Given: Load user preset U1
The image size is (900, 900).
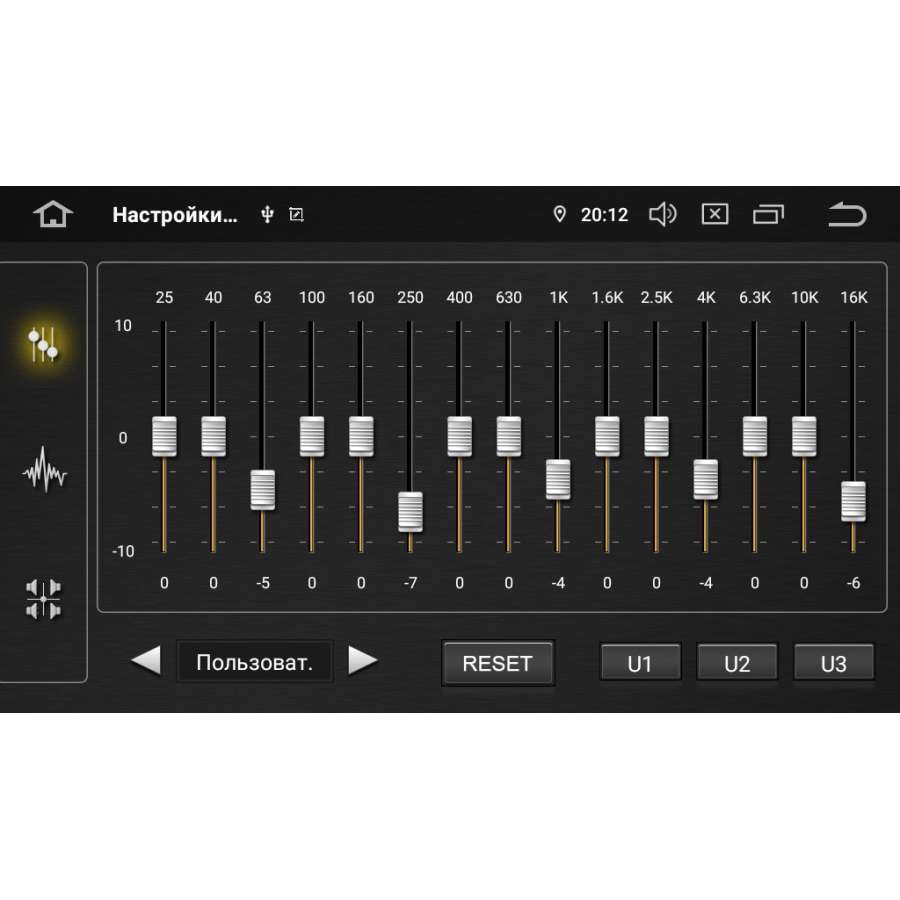Looking at the screenshot, I should point(640,663).
